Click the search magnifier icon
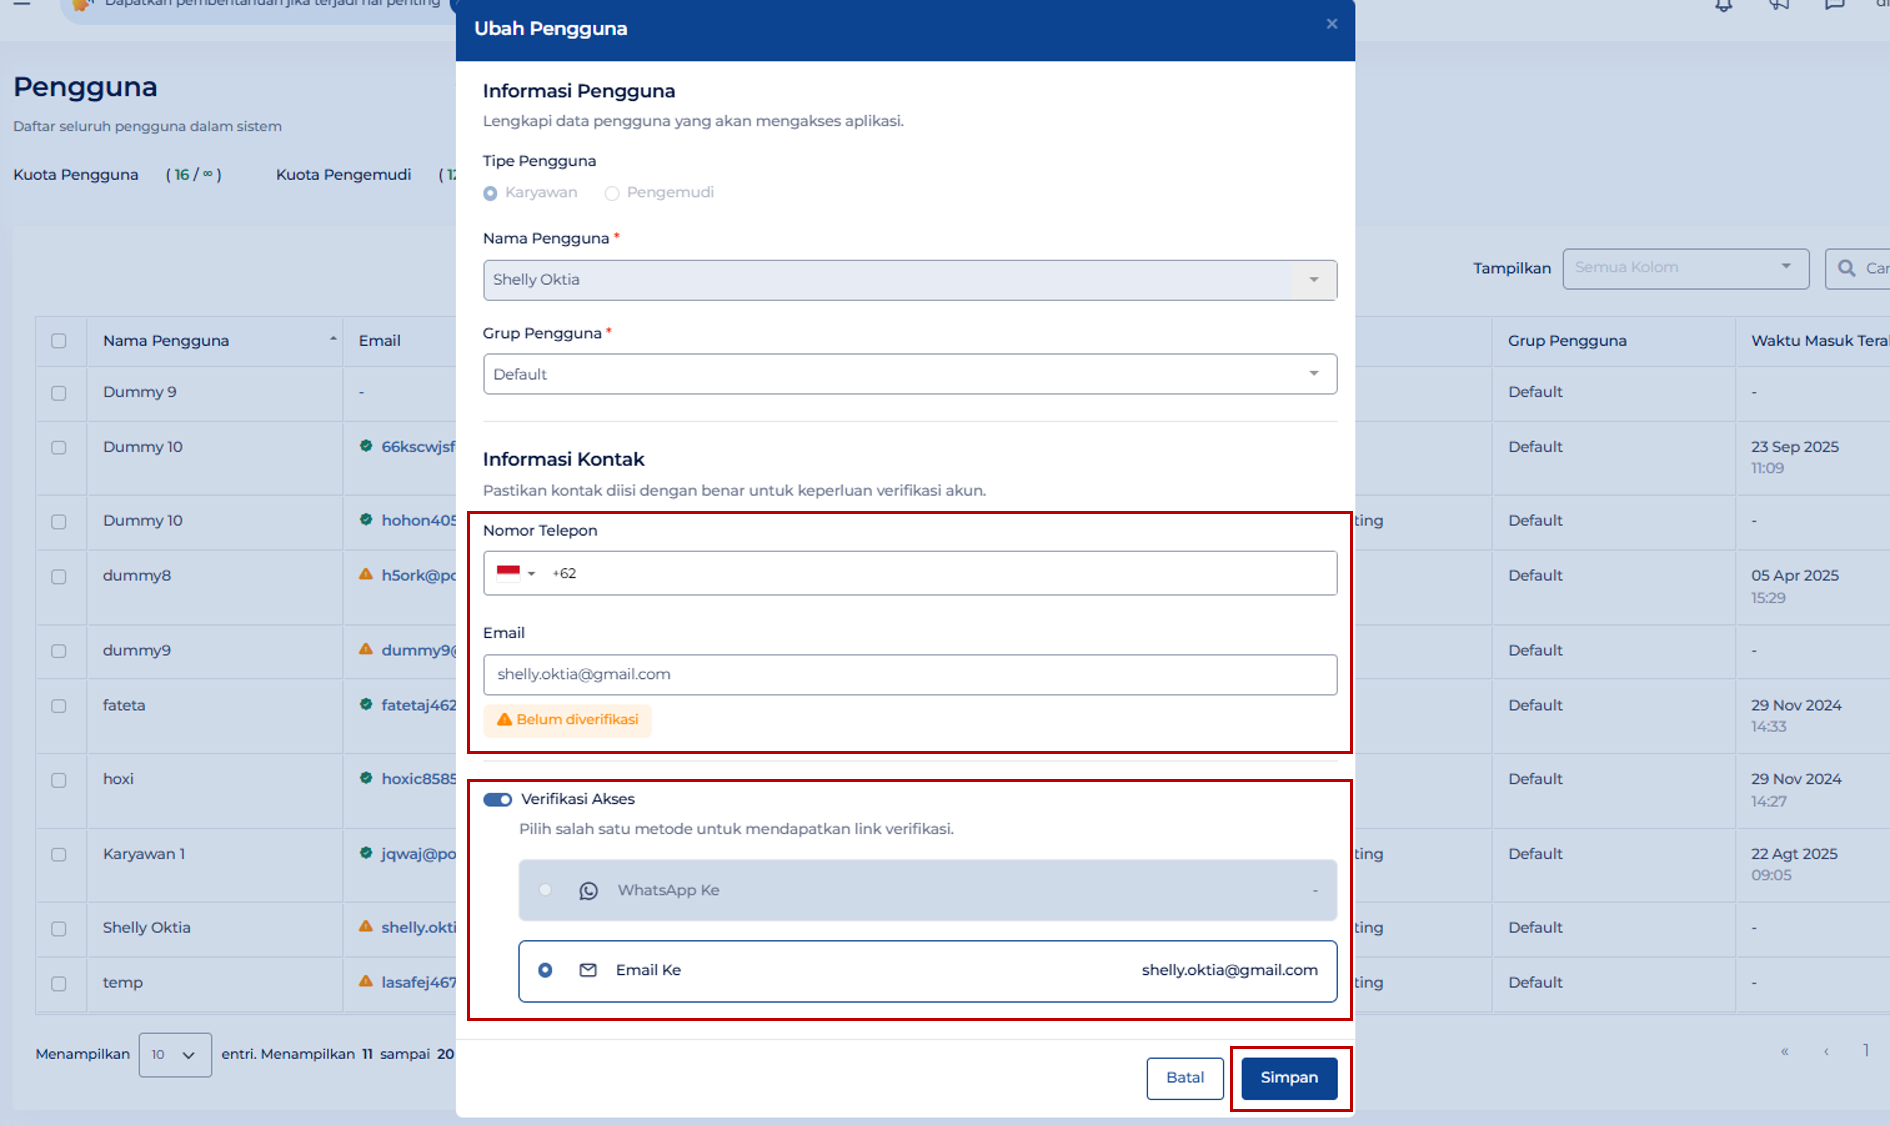 pyautogui.click(x=1847, y=268)
